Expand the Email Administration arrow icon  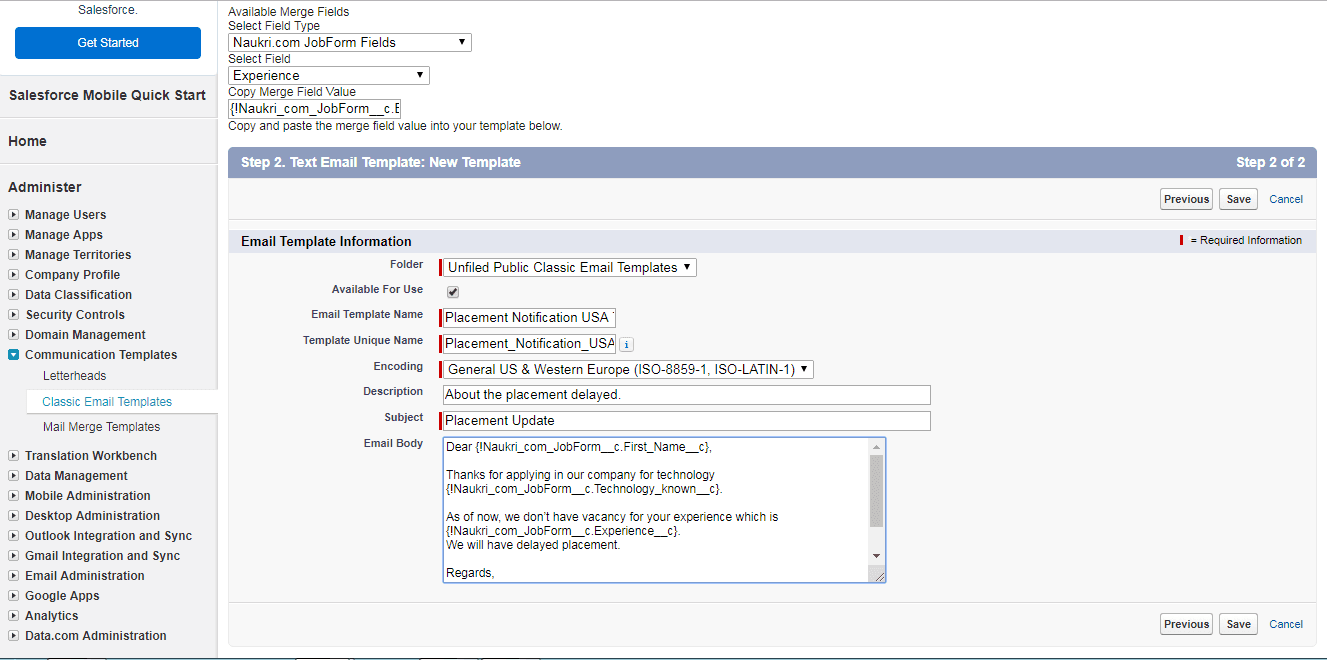[13, 576]
